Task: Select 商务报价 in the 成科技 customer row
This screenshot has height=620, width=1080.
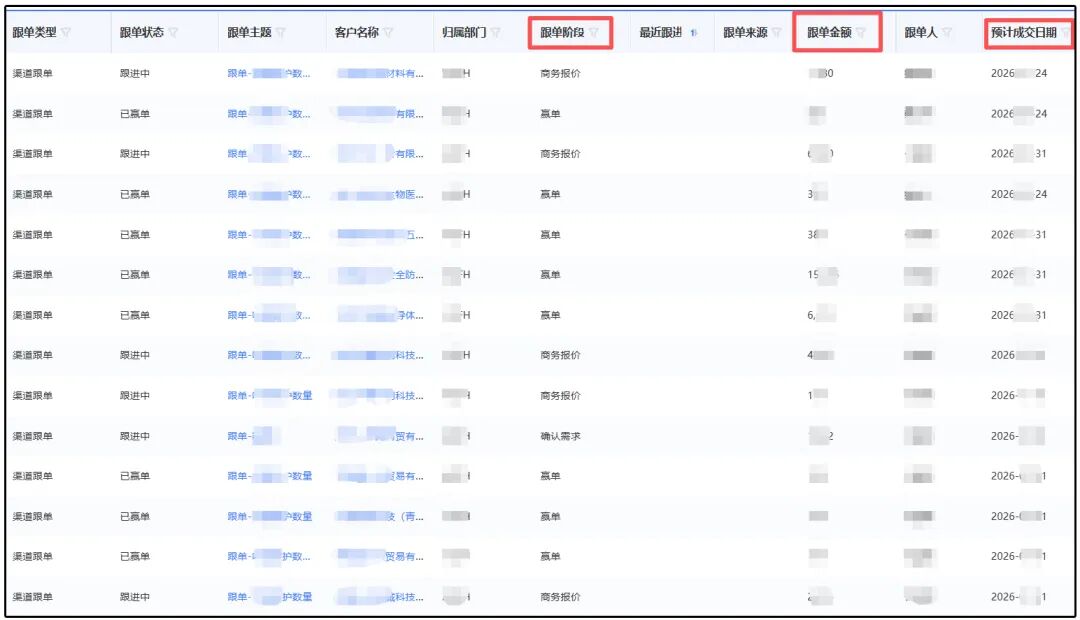Action: click(560, 597)
